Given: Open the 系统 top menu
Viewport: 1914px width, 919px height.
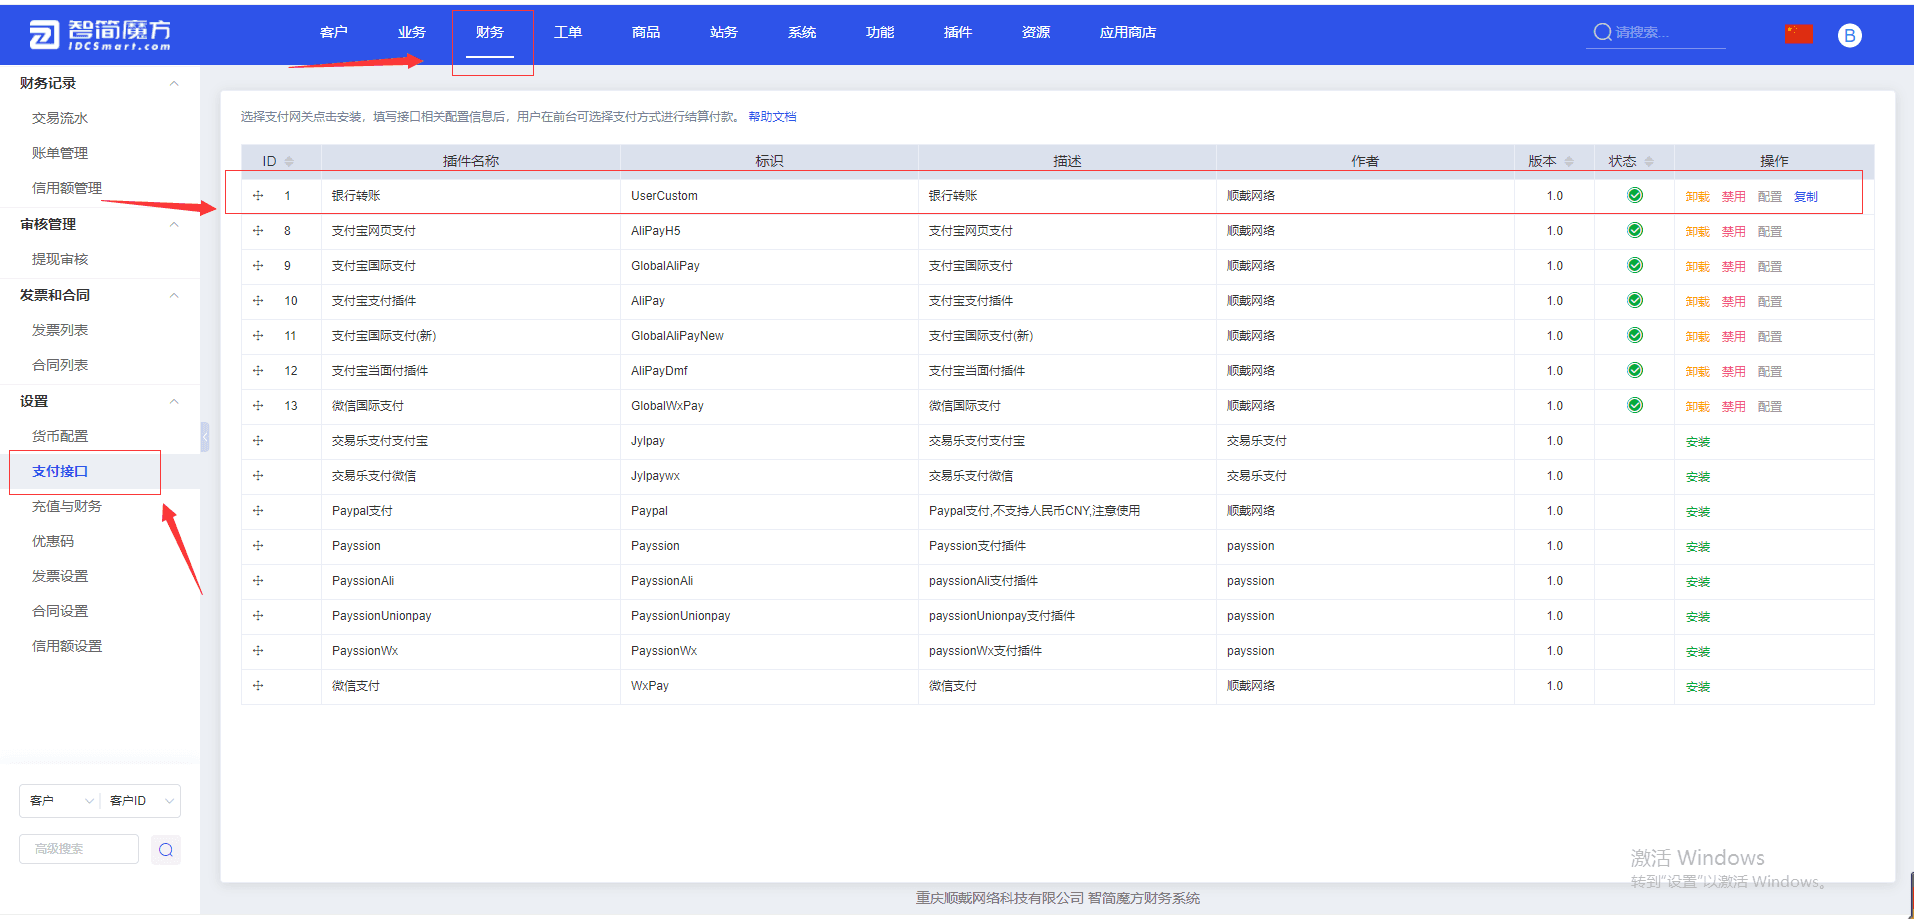Looking at the screenshot, I should (x=802, y=33).
